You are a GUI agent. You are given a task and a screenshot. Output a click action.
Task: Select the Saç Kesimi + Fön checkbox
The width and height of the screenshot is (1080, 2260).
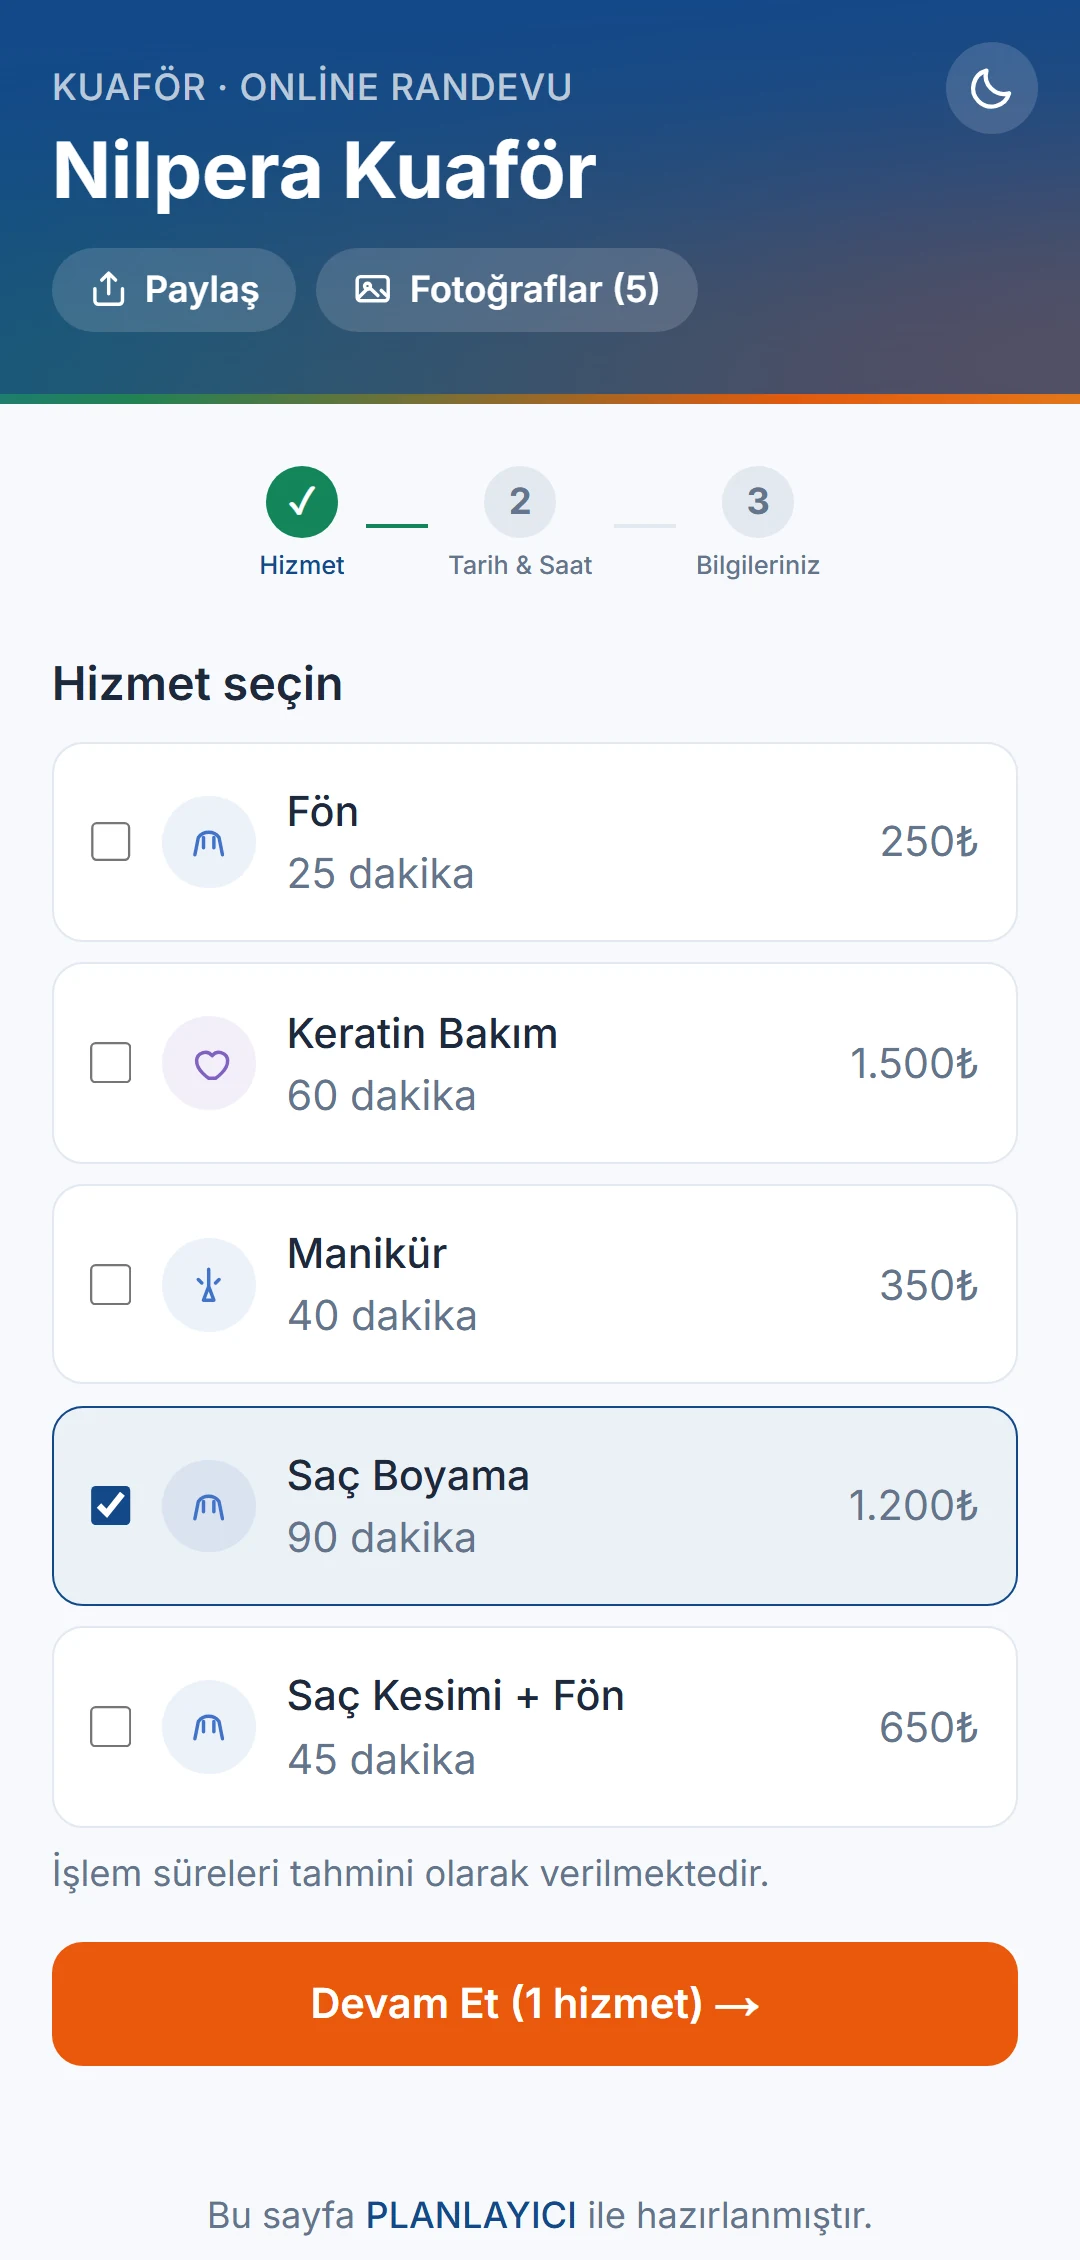coord(111,1727)
